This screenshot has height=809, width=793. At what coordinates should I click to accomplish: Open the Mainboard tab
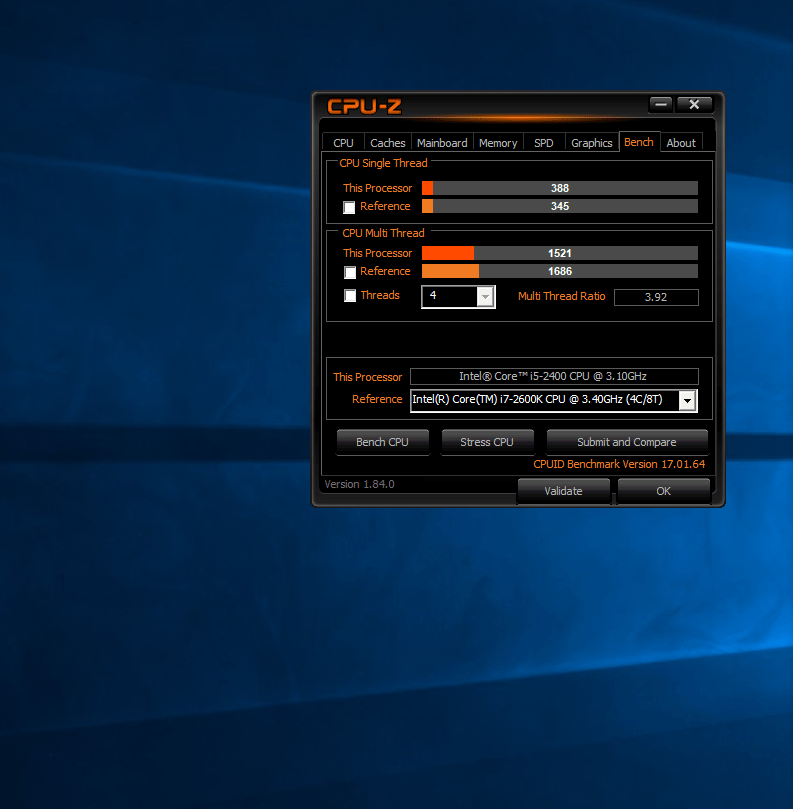(x=442, y=143)
